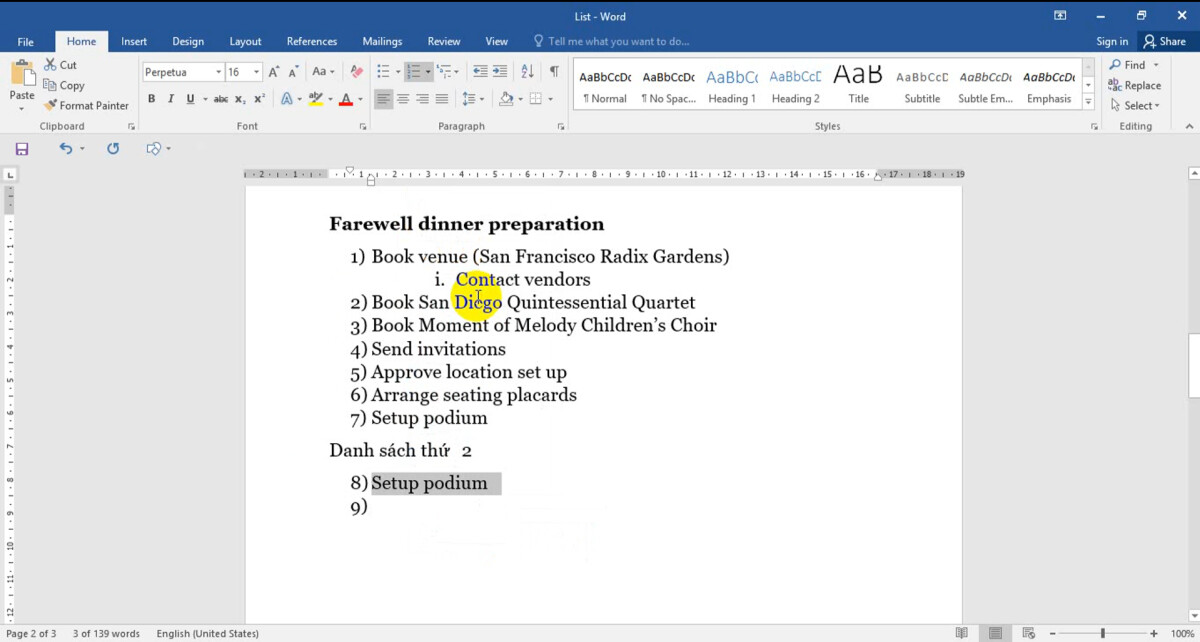Open the highlight color dropdown arrow

coord(330,99)
